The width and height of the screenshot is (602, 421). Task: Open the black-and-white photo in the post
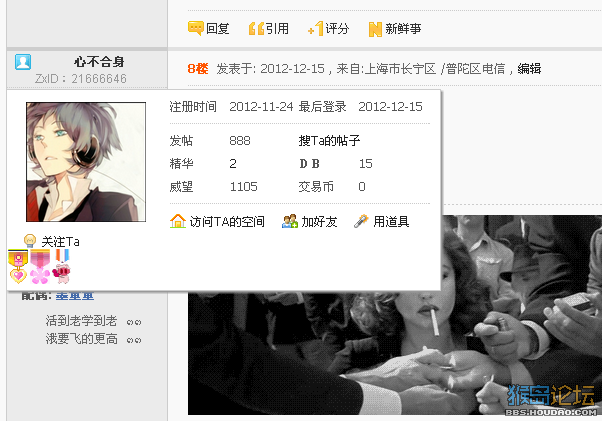pos(395,315)
